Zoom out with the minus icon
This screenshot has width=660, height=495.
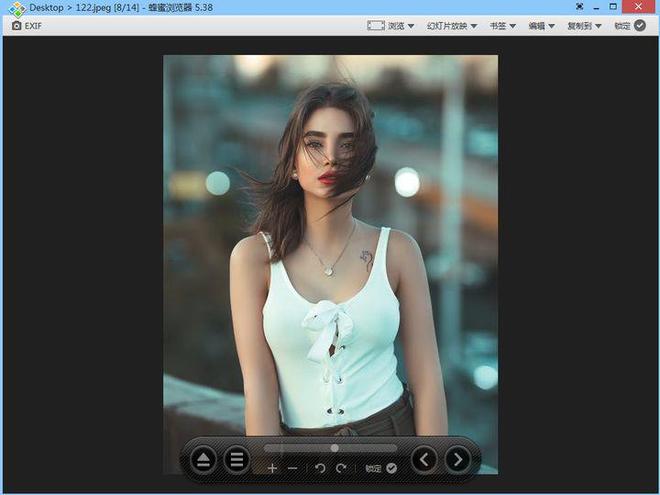click(292, 468)
